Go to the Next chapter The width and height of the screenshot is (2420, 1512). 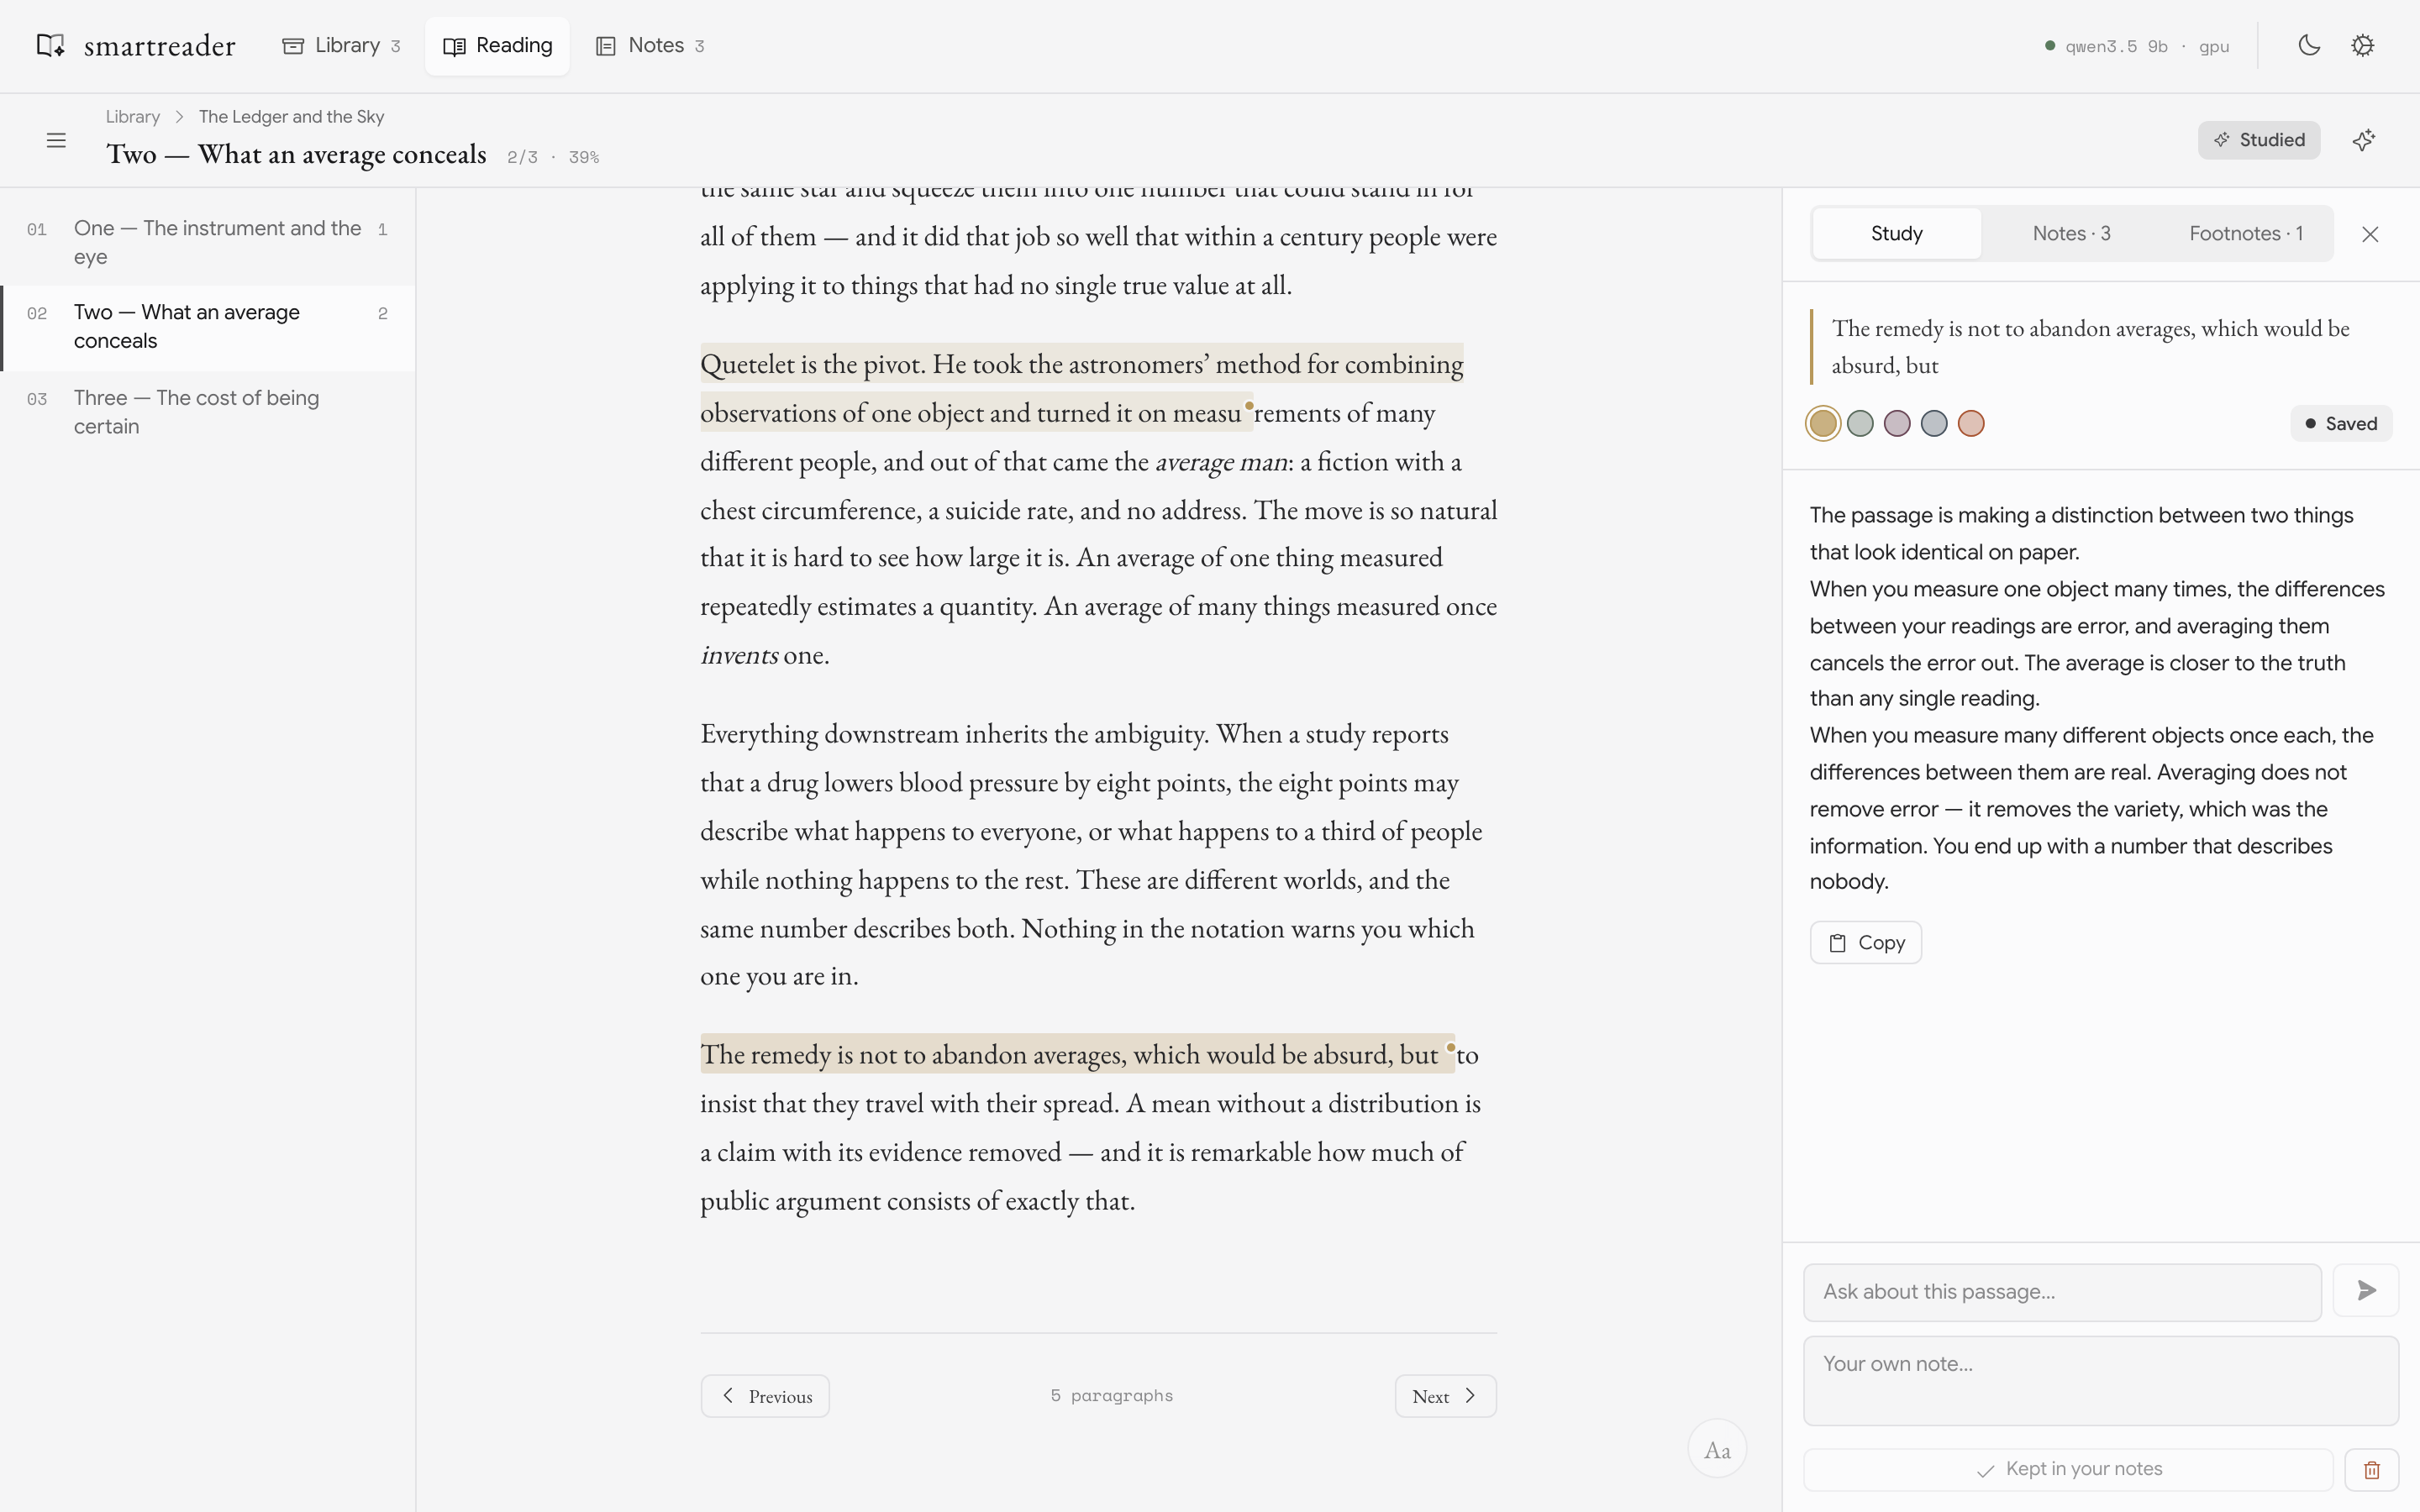coord(1445,1396)
